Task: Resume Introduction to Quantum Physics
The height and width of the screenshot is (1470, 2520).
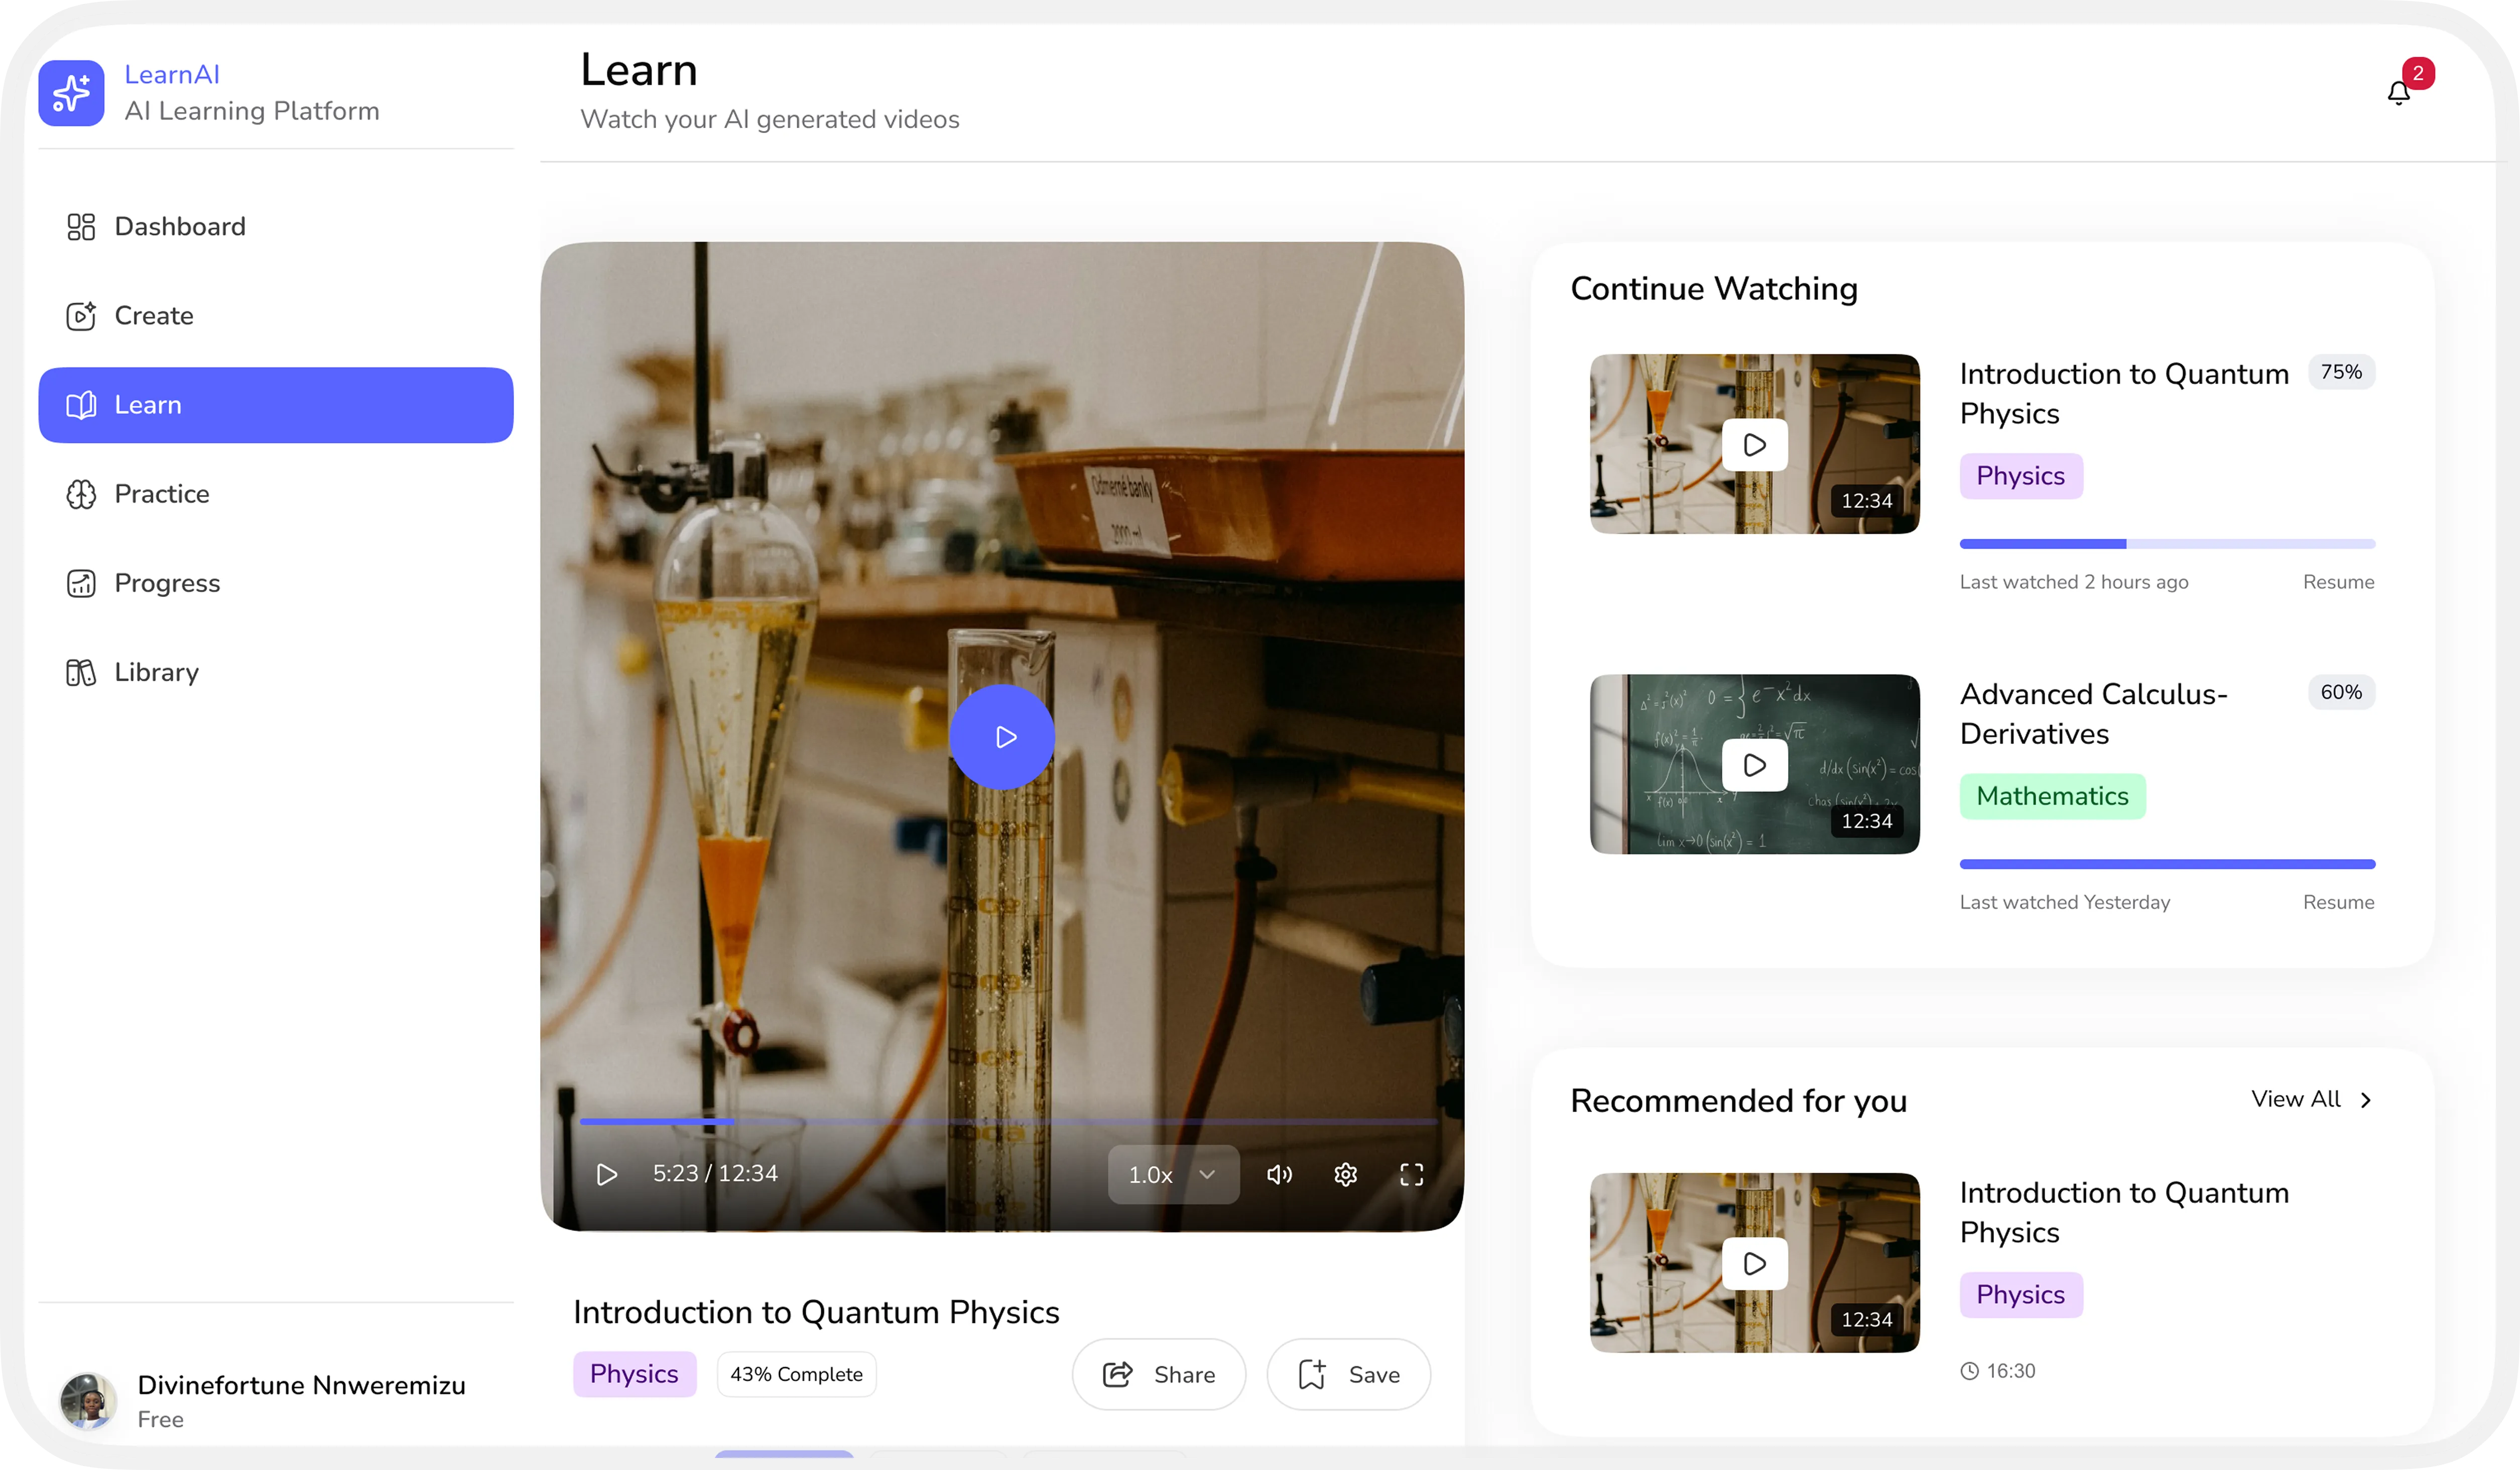Action: (x=2338, y=582)
